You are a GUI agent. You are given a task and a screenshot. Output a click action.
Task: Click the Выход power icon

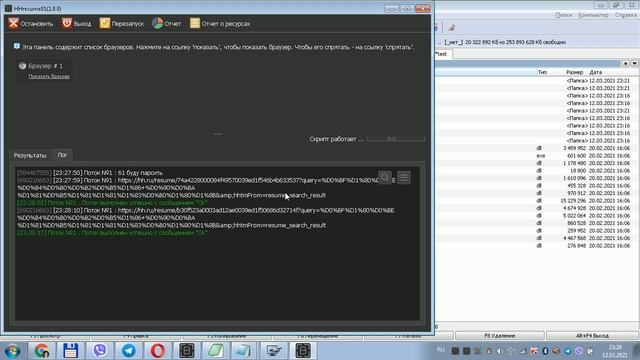pyautogui.click(x=67, y=23)
